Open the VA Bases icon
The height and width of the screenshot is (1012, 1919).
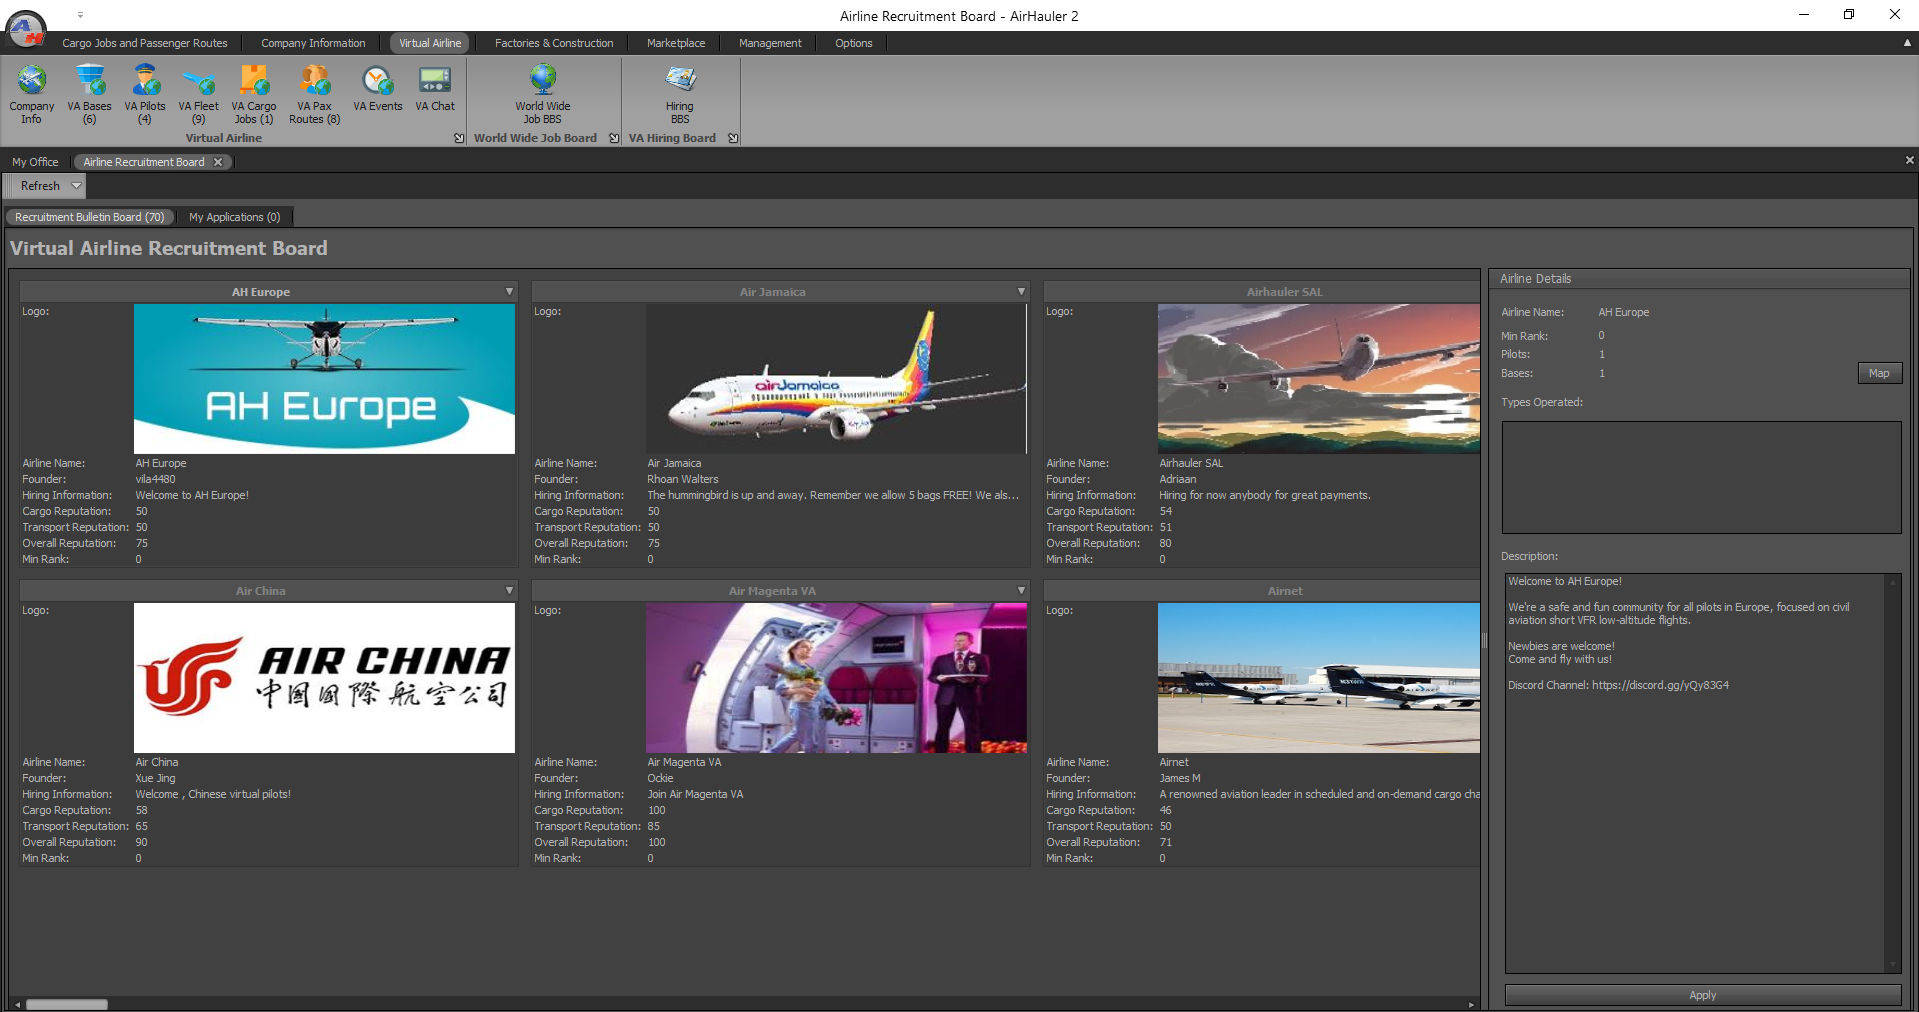tap(89, 94)
